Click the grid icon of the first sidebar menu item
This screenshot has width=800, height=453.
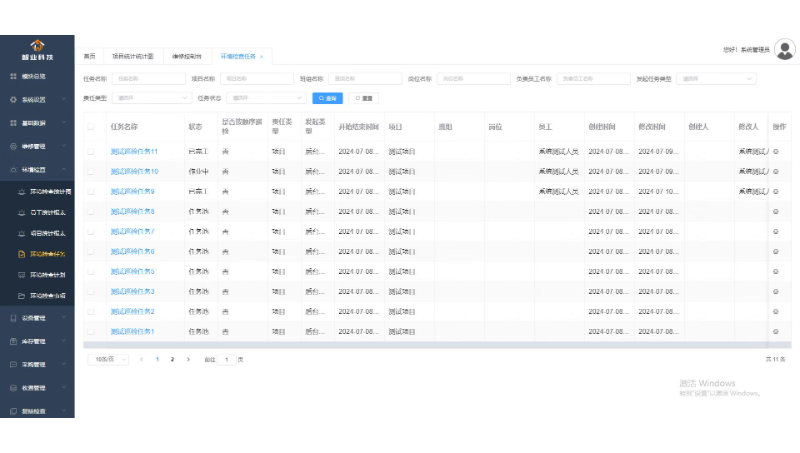14,77
